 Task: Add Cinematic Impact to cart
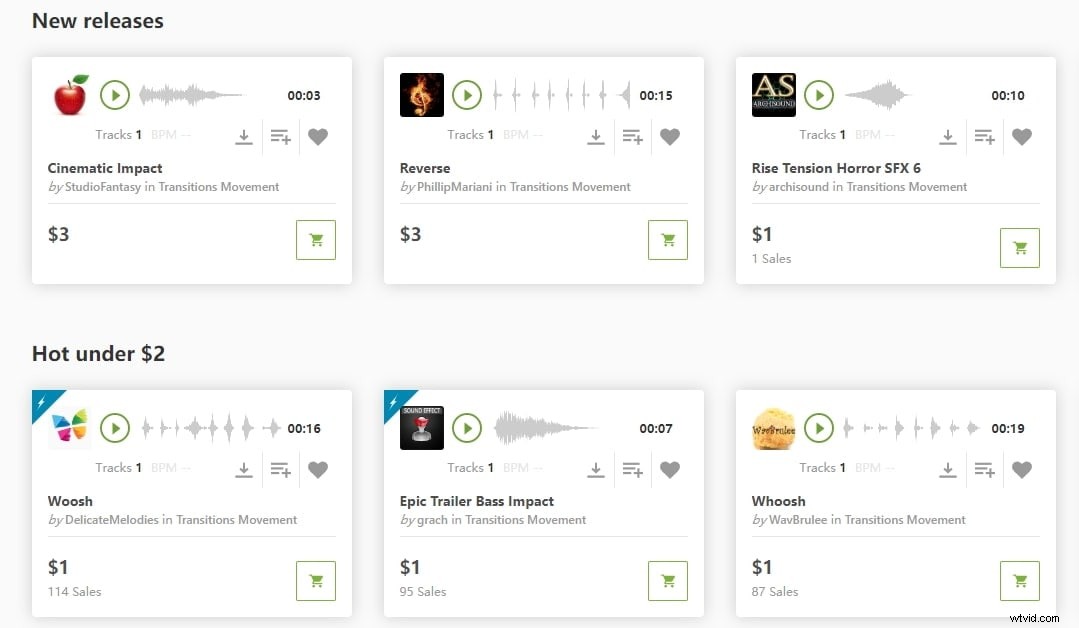tap(316, 240)
